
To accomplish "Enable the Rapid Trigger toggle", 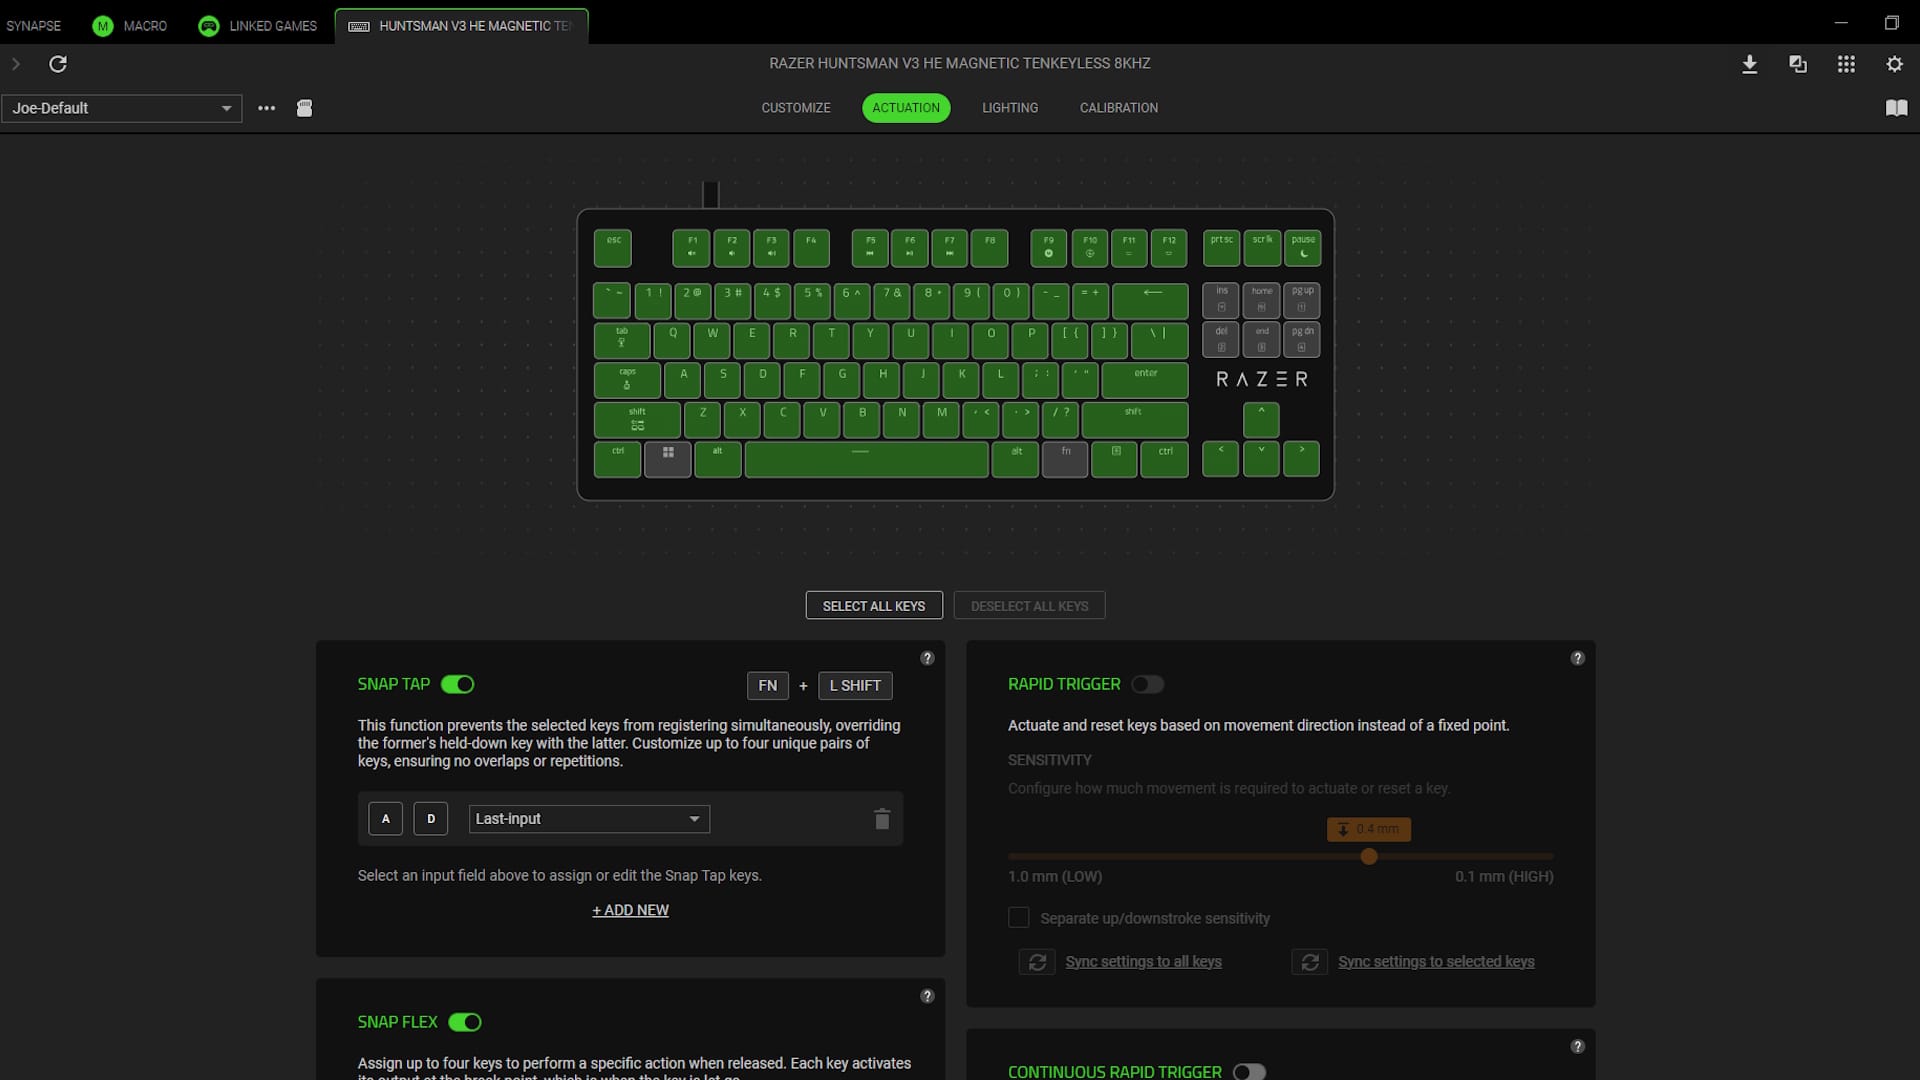I will point(1147,685).
